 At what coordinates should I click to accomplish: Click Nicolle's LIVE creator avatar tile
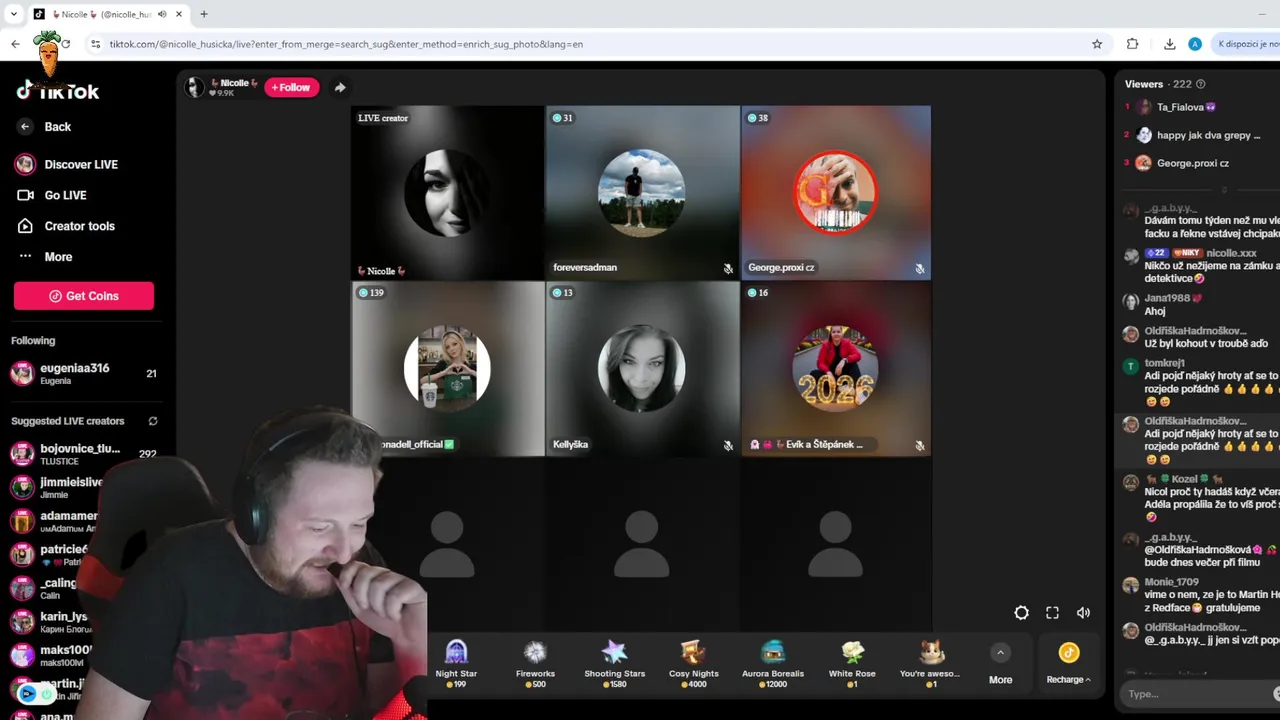[447, 193]
